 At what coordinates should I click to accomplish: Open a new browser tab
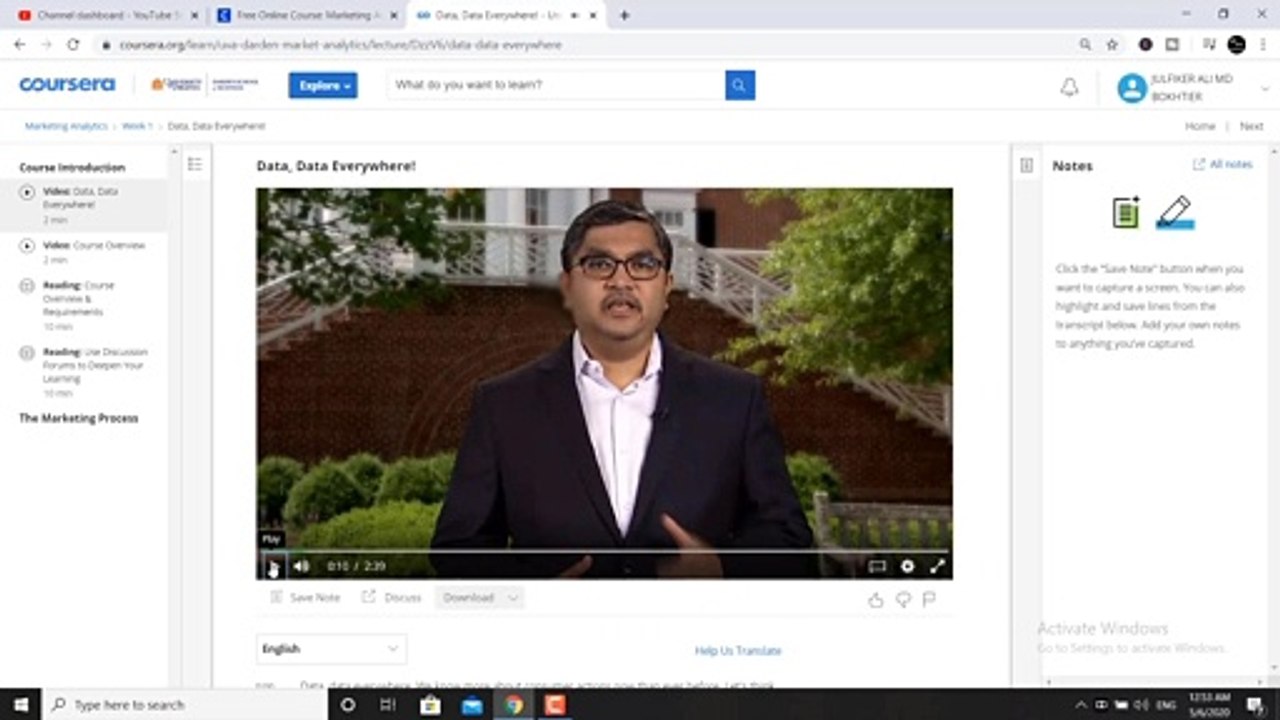[624, 15]
